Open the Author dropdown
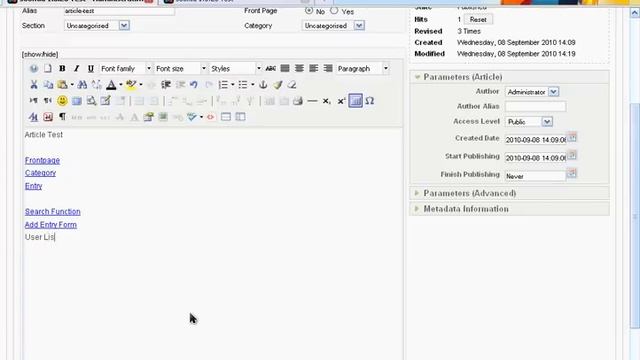This screenshot has height=360, width=640. tap(532, 92)
